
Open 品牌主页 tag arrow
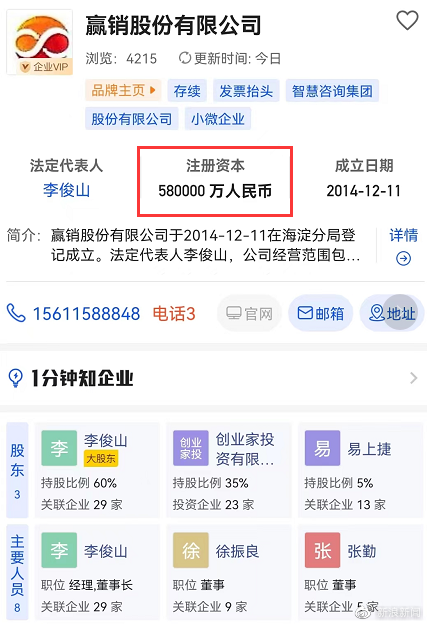point(123,90)
